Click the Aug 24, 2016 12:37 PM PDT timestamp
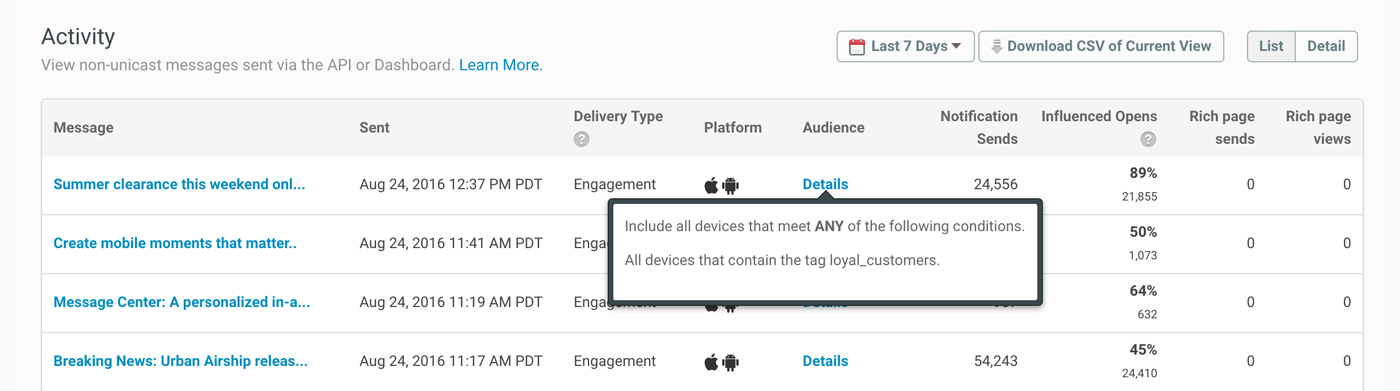The height and width of the screenshot is (391, 1400). pyautogui.click(x=451, y=184)
